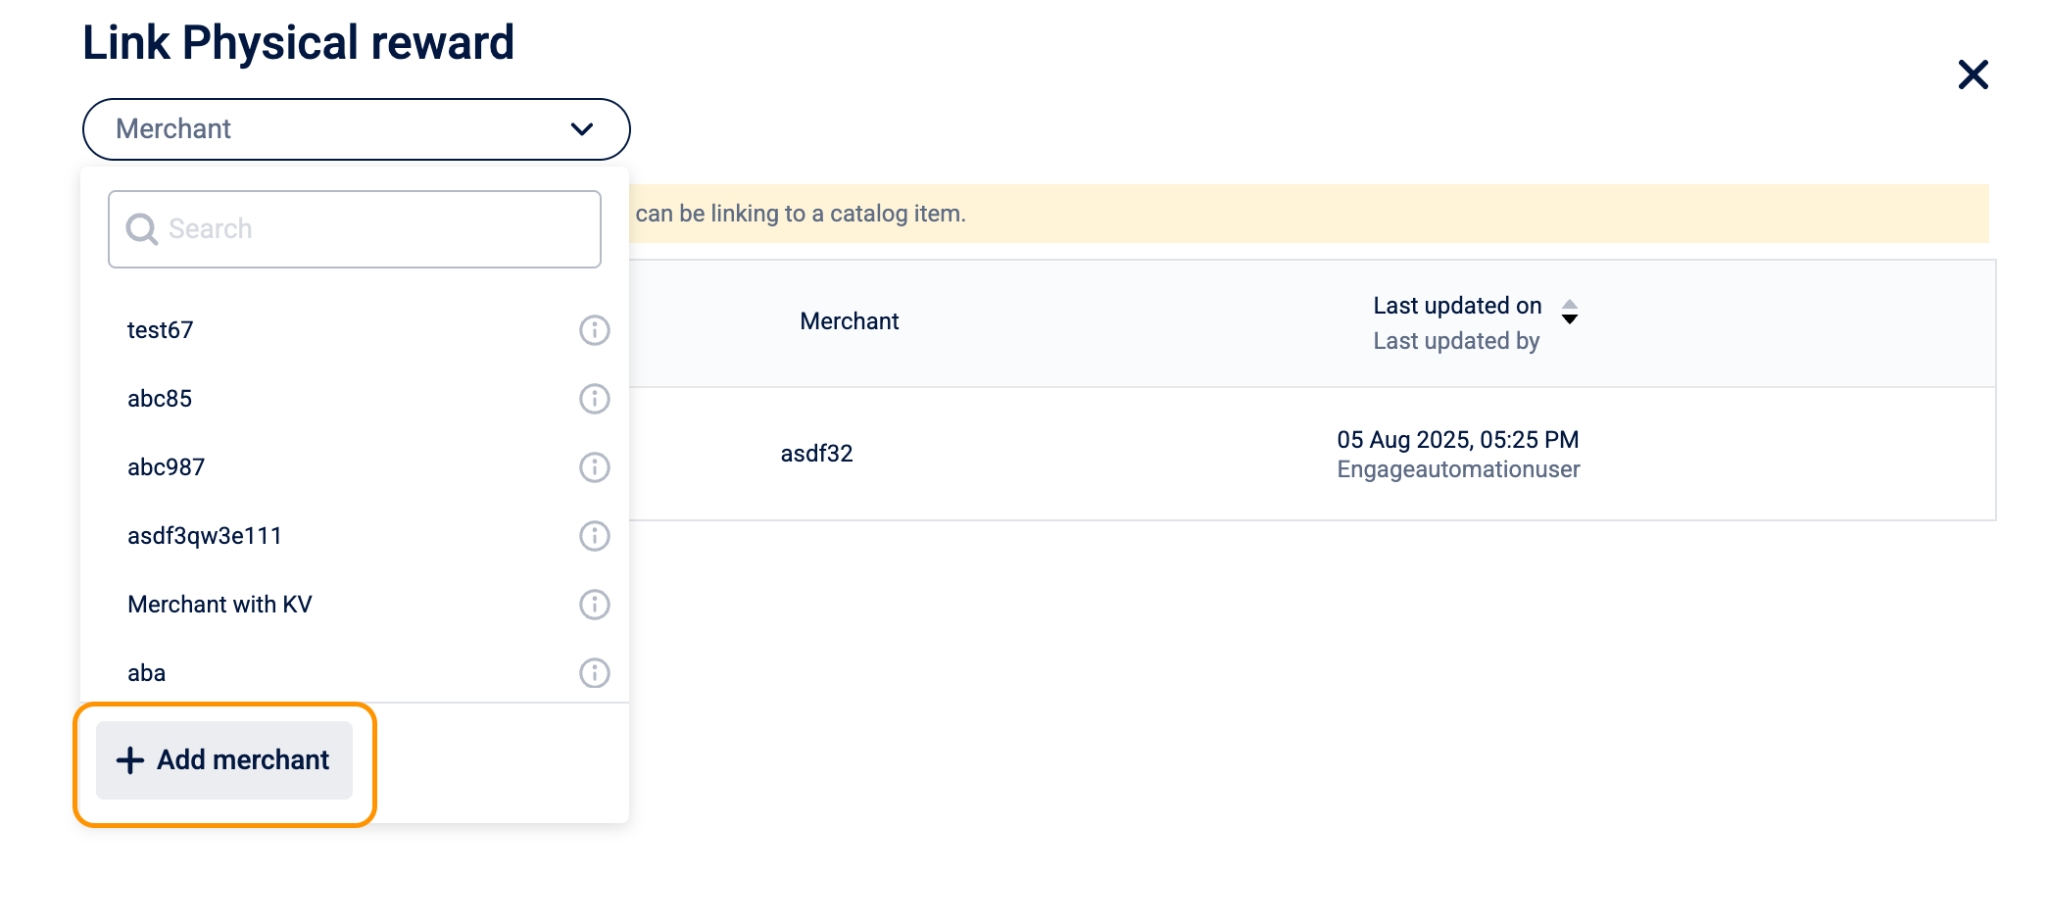This screenshot has width=2048, height=913.
Task: Click the search magnifier icon
Action: pyautogui.click(x=141, y=229)
